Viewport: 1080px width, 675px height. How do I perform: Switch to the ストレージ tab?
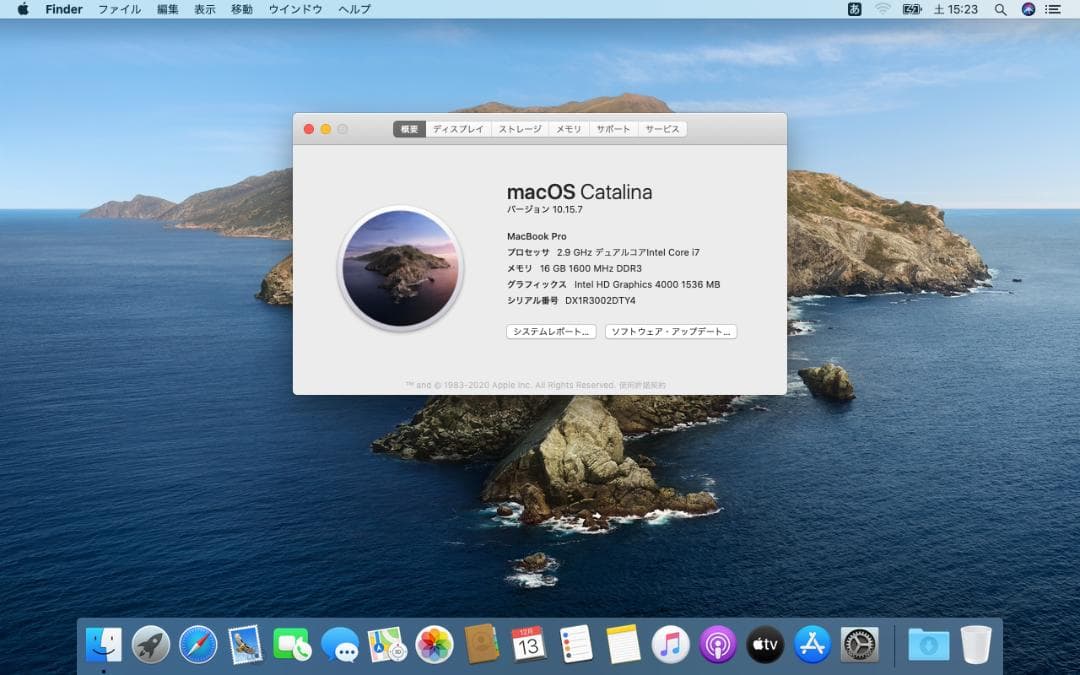pos(519,129)
